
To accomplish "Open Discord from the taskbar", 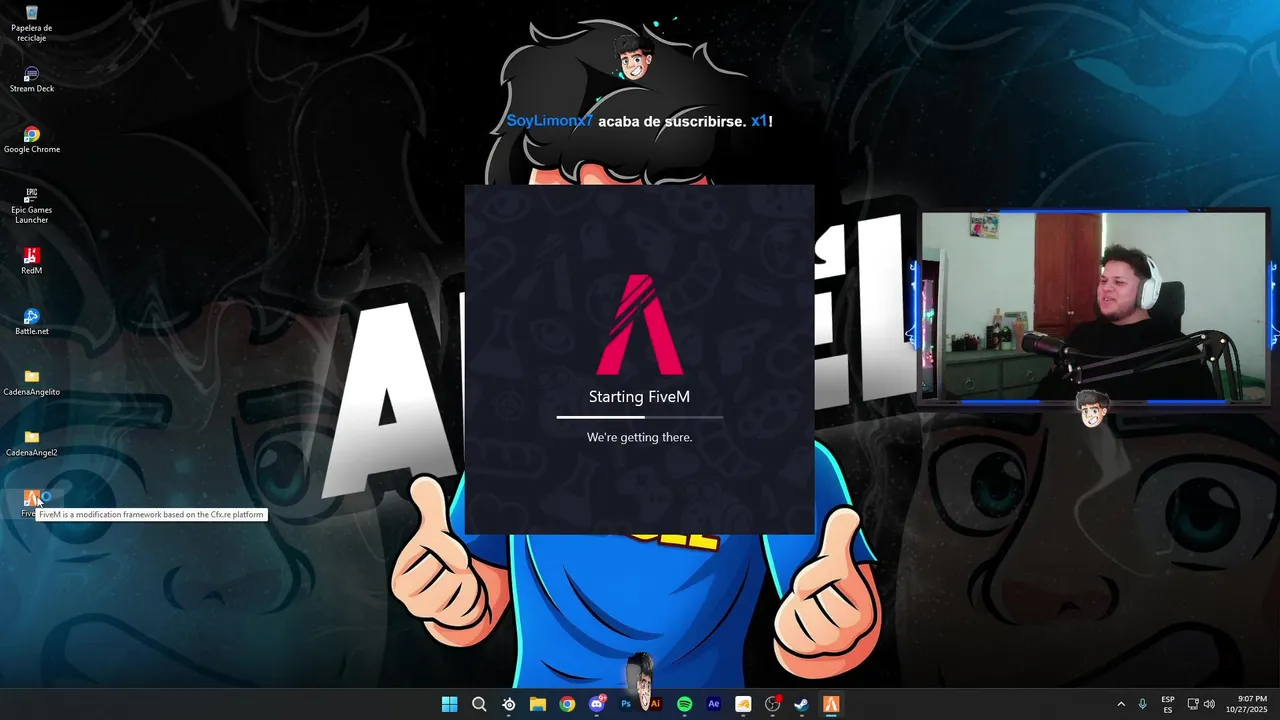I will pos(597,704).
